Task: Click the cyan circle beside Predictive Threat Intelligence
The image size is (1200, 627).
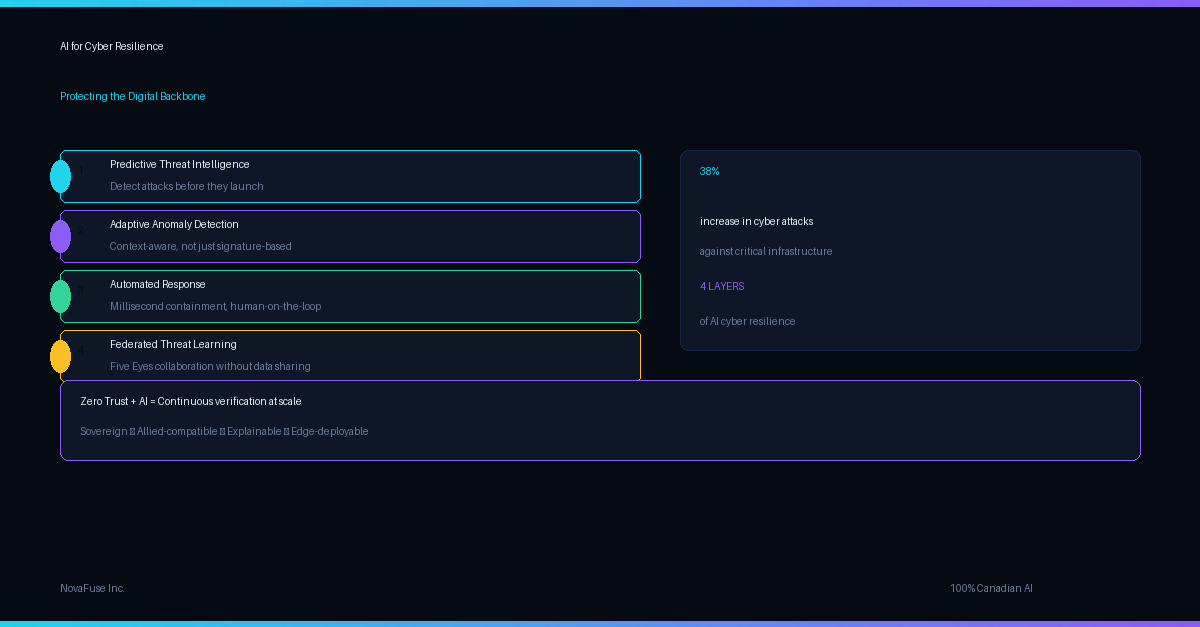Action: 61,176
